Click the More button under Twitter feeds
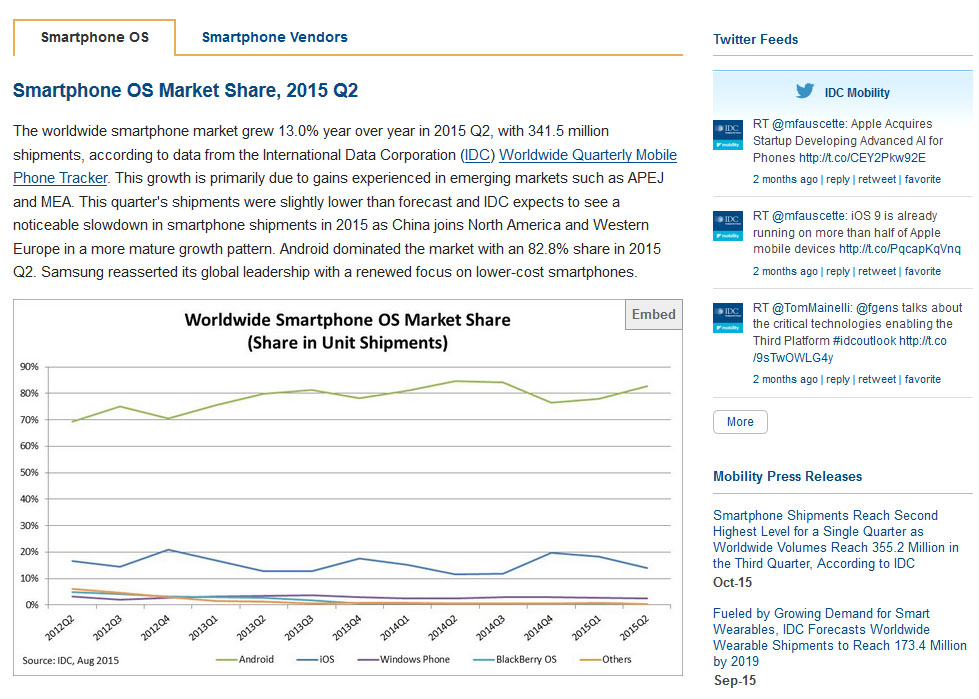This screenshot has width=979, height=699. pos(740,422)
